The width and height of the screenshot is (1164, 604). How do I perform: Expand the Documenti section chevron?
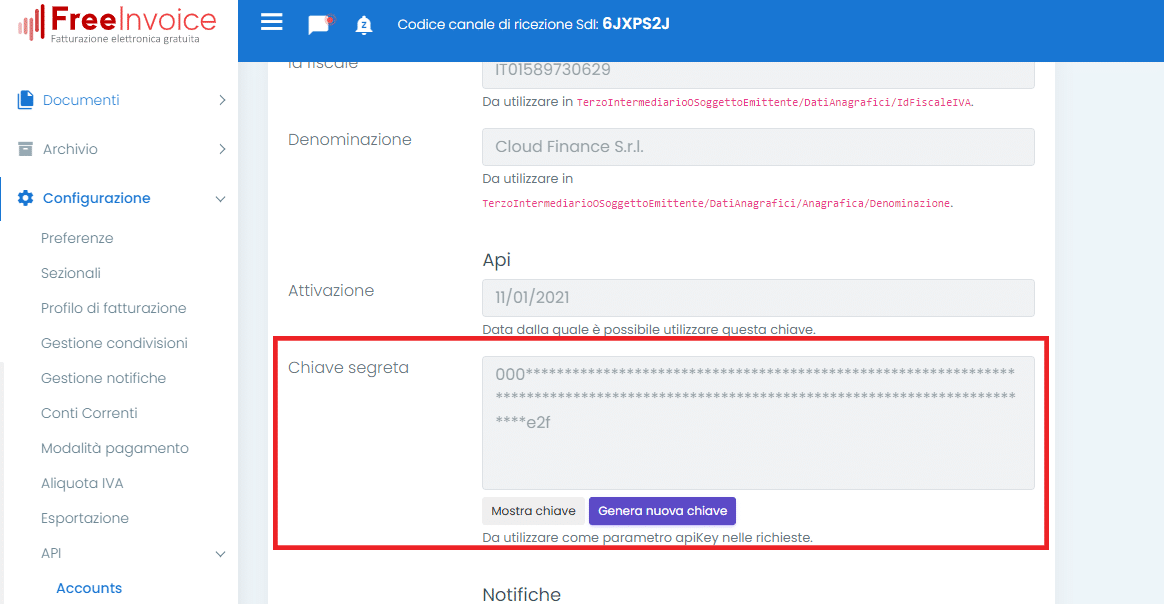coord(220,99)
